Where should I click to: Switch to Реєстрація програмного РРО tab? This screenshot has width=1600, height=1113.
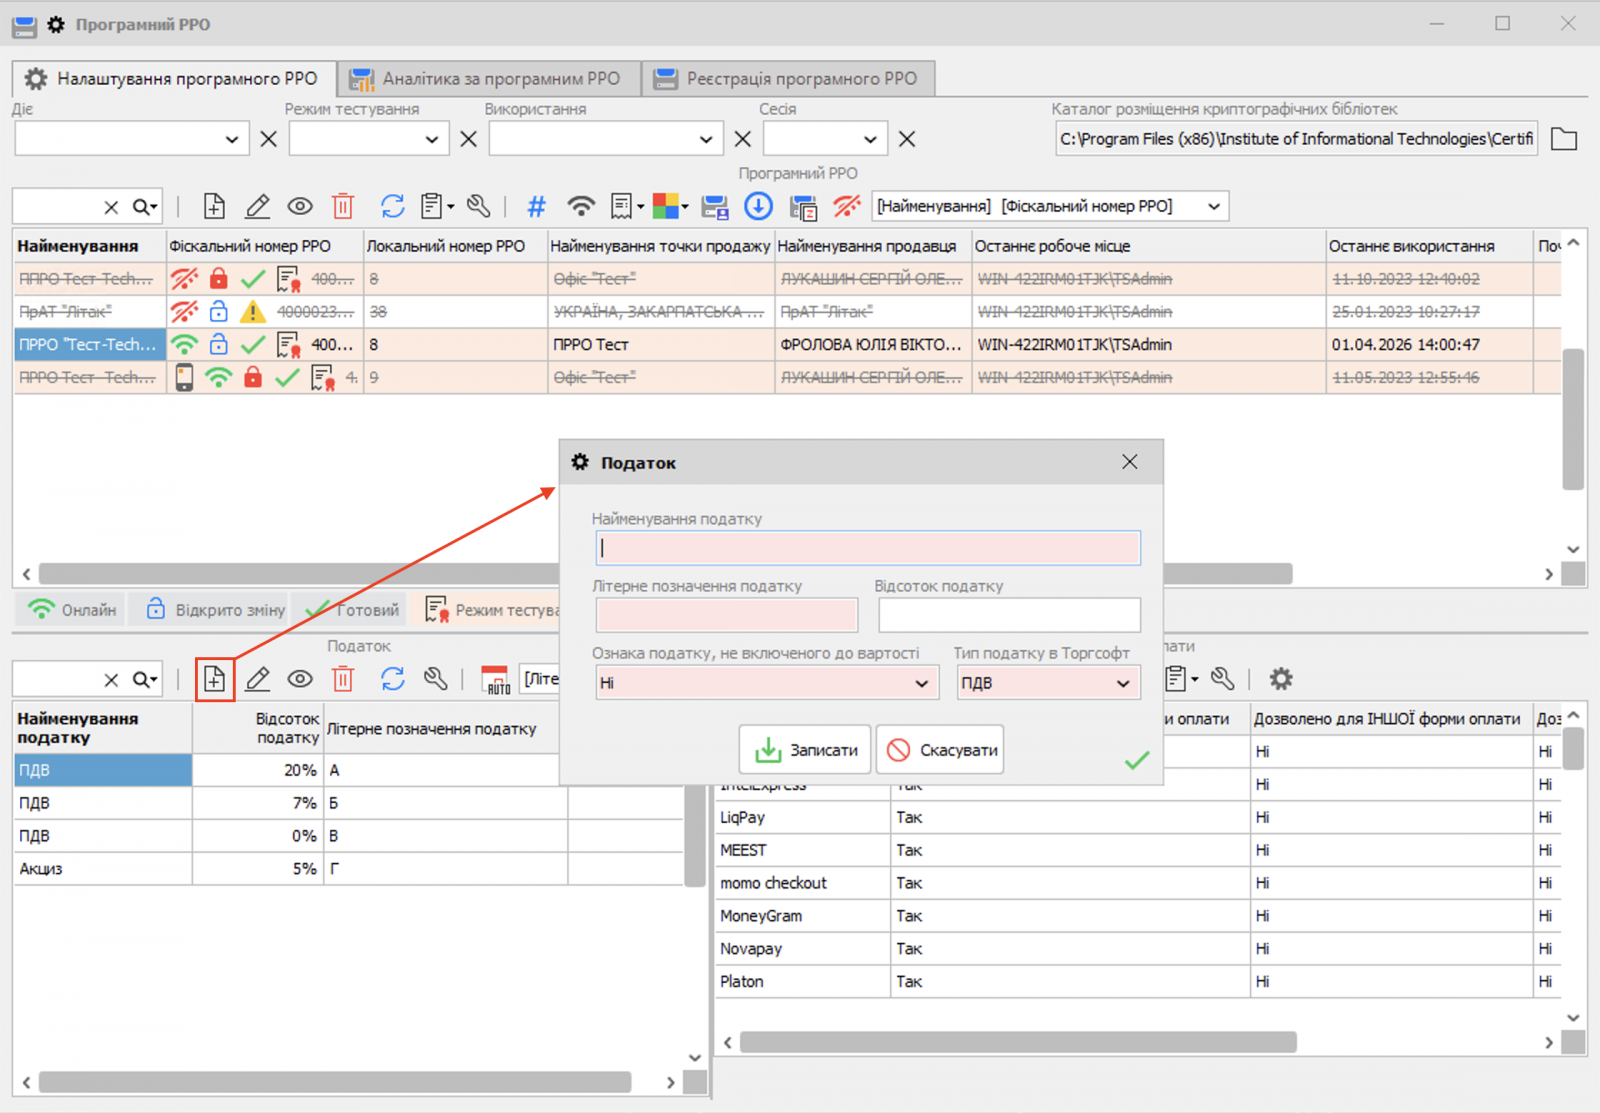point(790,78)
